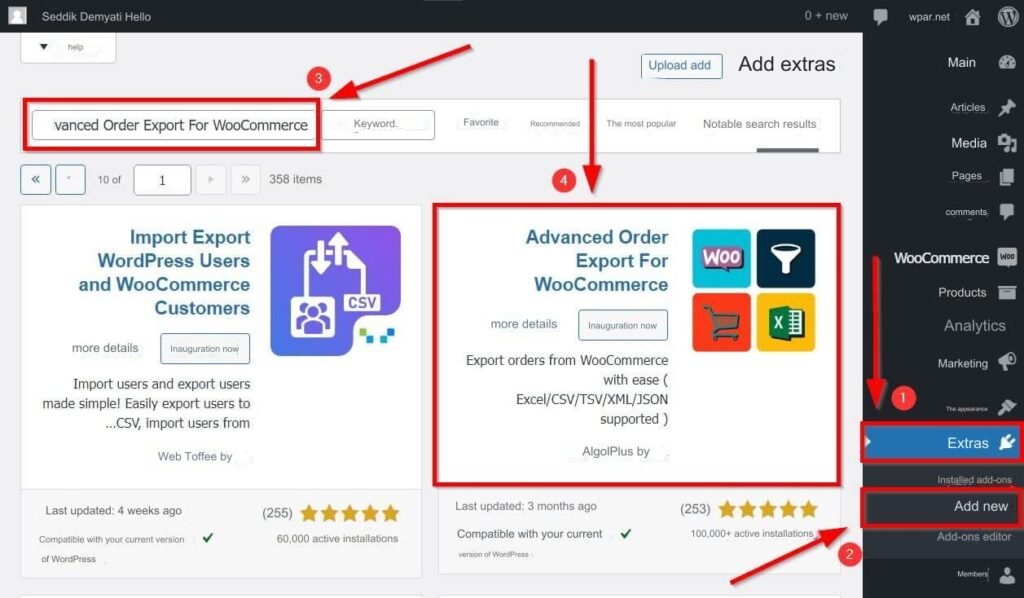Click the plugin search input field
Image resolution: width=1024 pixels, height=598 pixels.
(x=172, y=125)
